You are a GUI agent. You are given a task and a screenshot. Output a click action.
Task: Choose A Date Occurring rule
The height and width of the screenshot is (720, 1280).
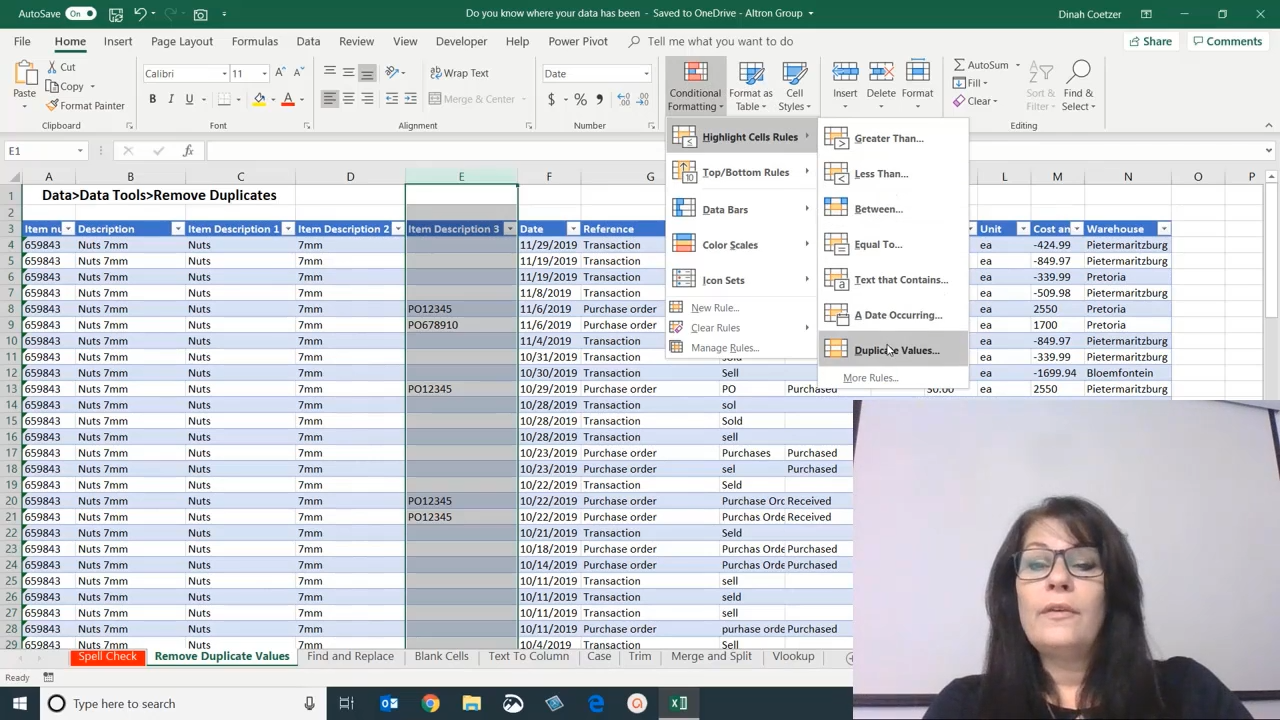click(x=894, y=315)
